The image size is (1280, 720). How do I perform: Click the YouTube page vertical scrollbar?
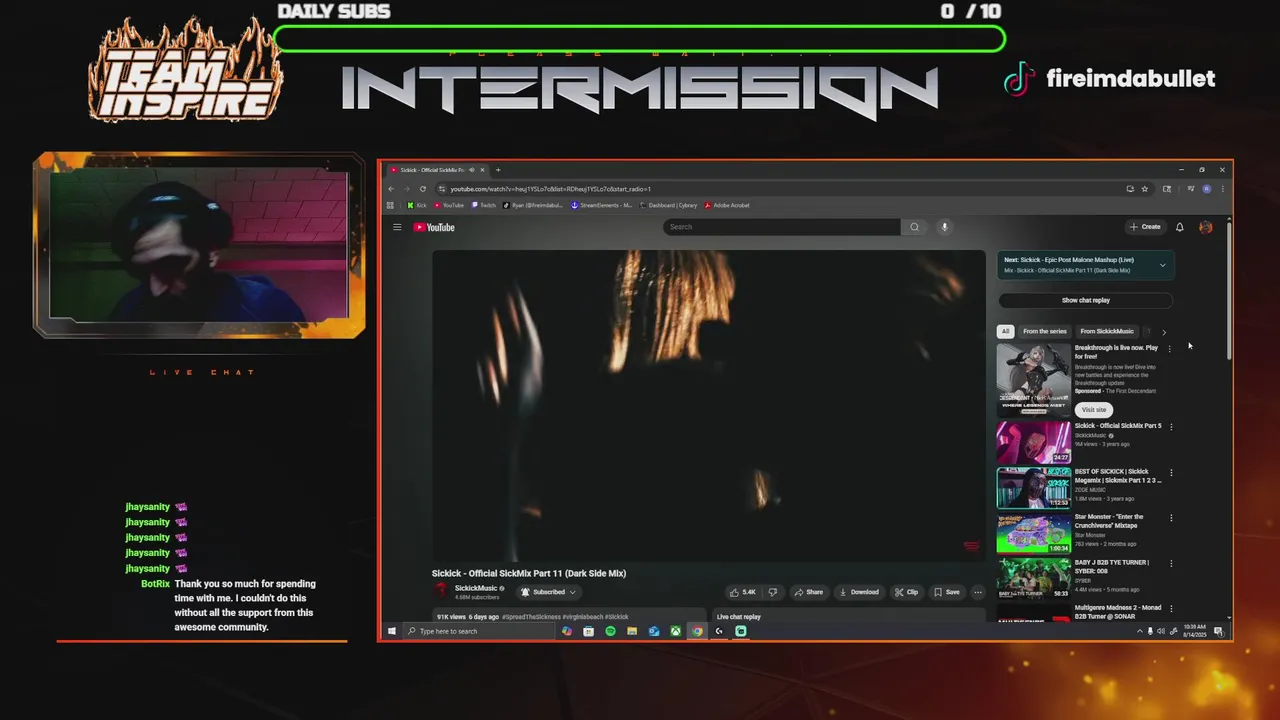(1229, 290)
